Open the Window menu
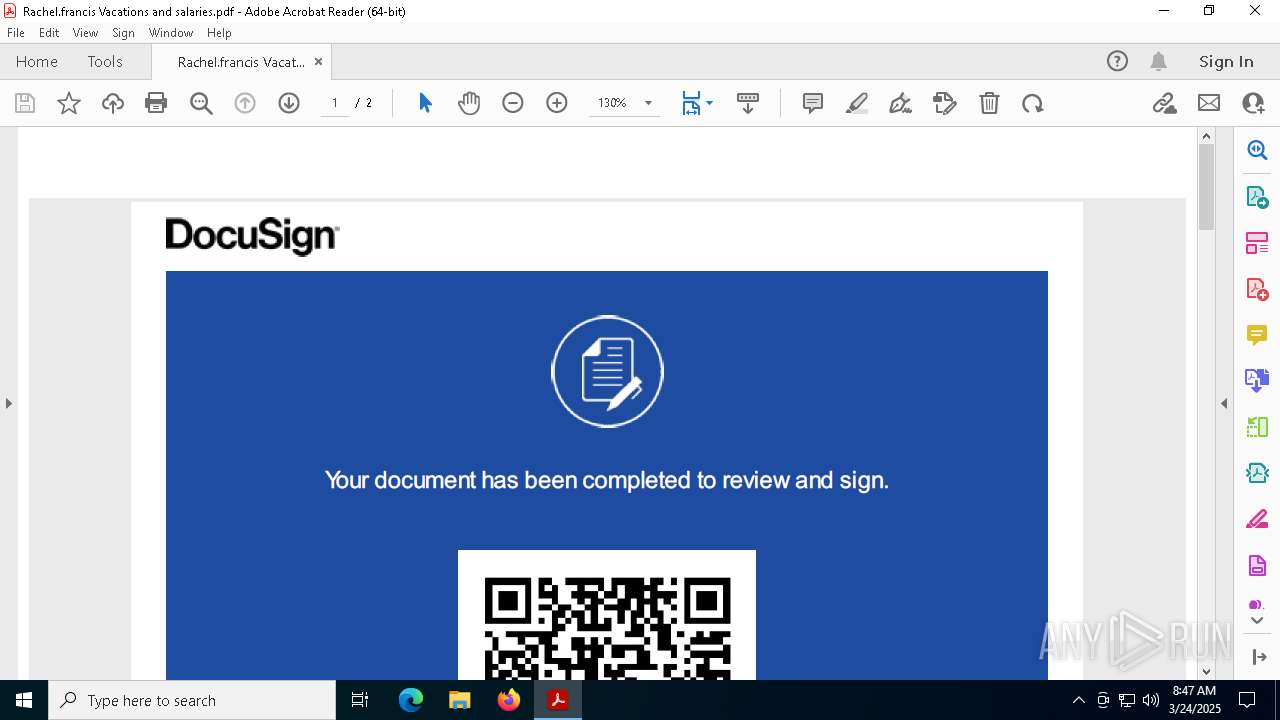The width and height of the screenshot is (1280, 720). point(171,33)
